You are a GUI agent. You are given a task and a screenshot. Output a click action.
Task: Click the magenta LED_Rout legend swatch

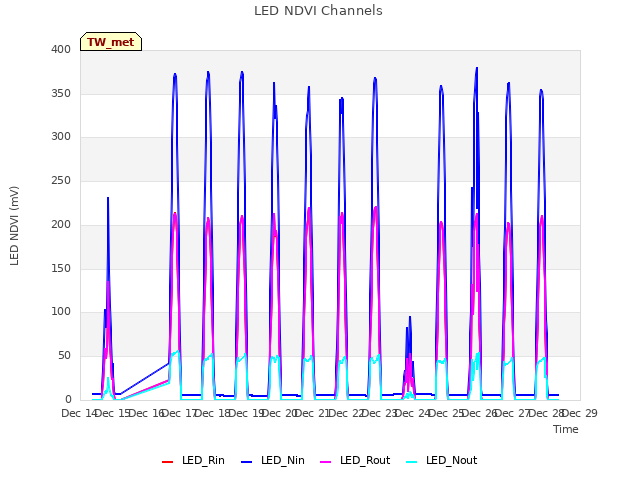326,462
